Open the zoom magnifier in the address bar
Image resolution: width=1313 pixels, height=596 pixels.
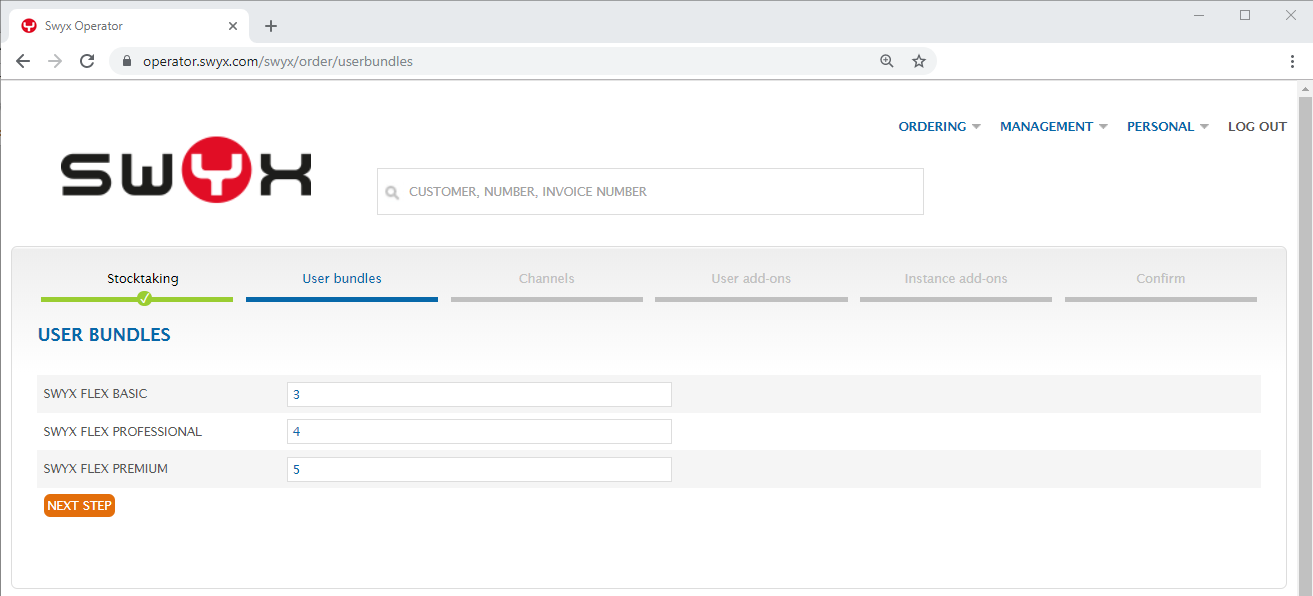coord(886,61)
